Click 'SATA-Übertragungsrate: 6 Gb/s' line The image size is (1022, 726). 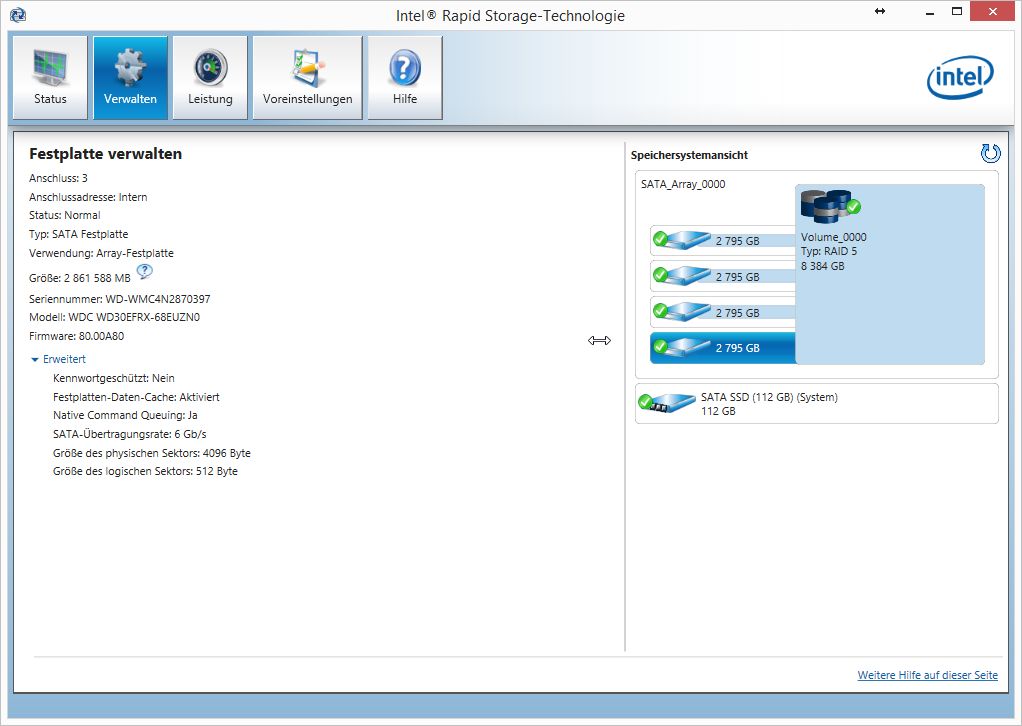[x=130, y=434]
